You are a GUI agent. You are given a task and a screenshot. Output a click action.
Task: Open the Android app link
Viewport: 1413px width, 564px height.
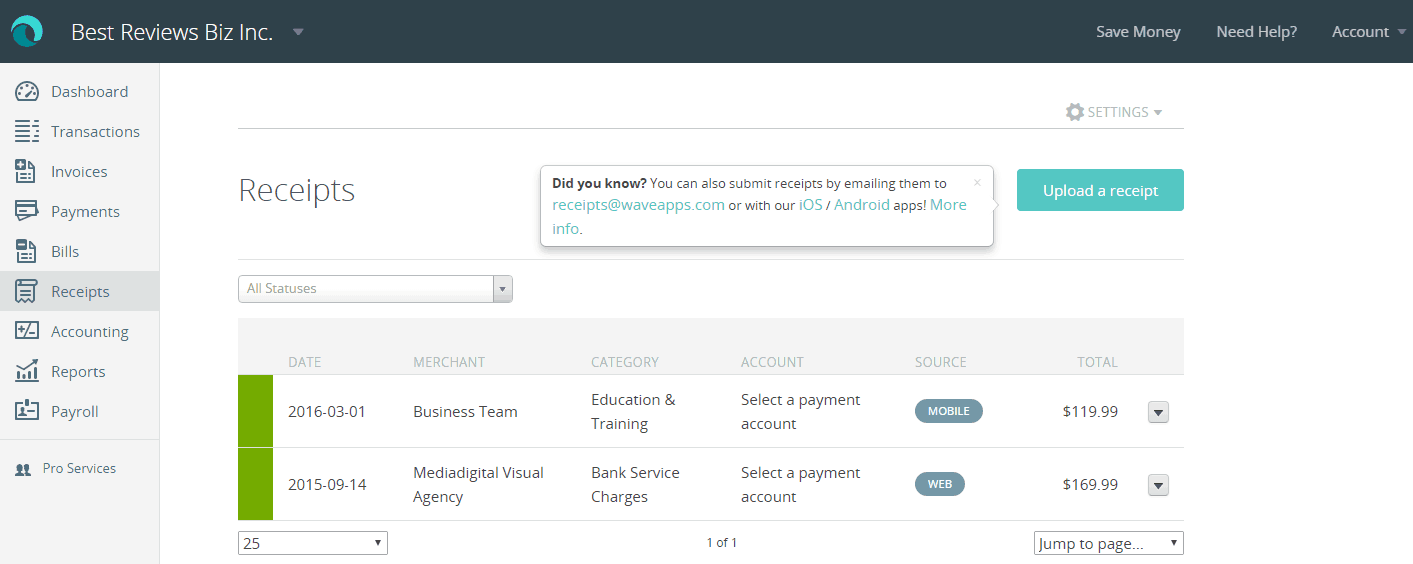862,205
